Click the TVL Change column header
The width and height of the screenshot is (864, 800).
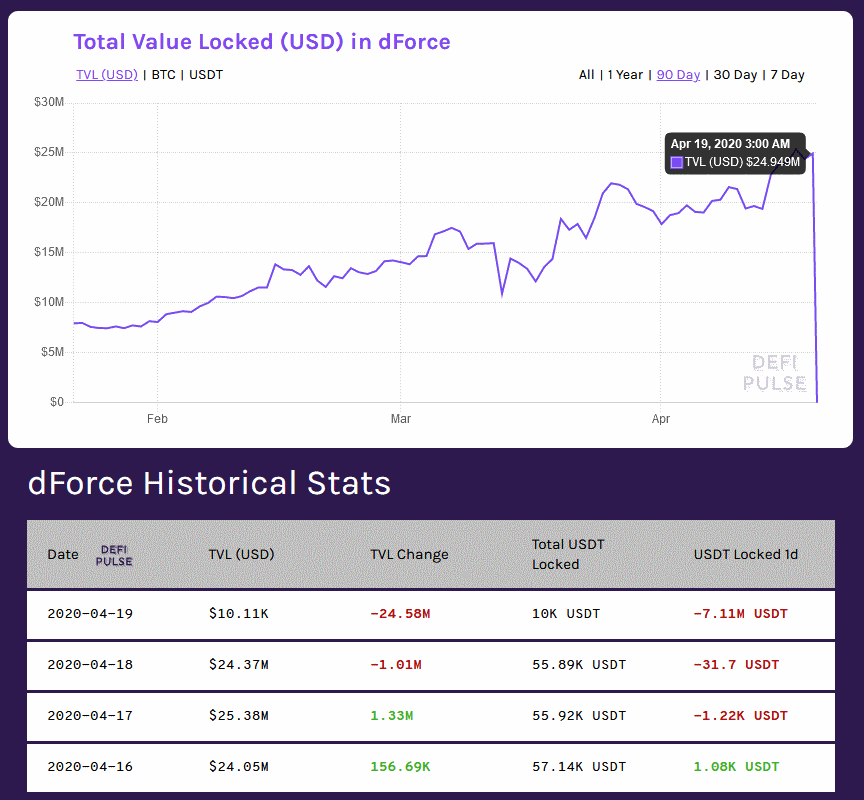(409, 554)
